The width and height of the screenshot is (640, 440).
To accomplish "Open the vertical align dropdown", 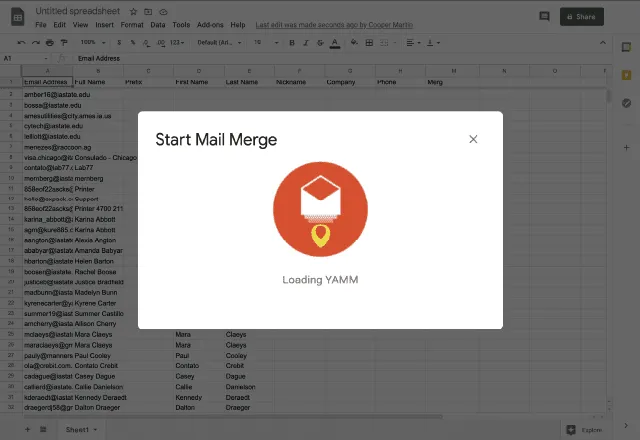I will click(x=433, y=42).
